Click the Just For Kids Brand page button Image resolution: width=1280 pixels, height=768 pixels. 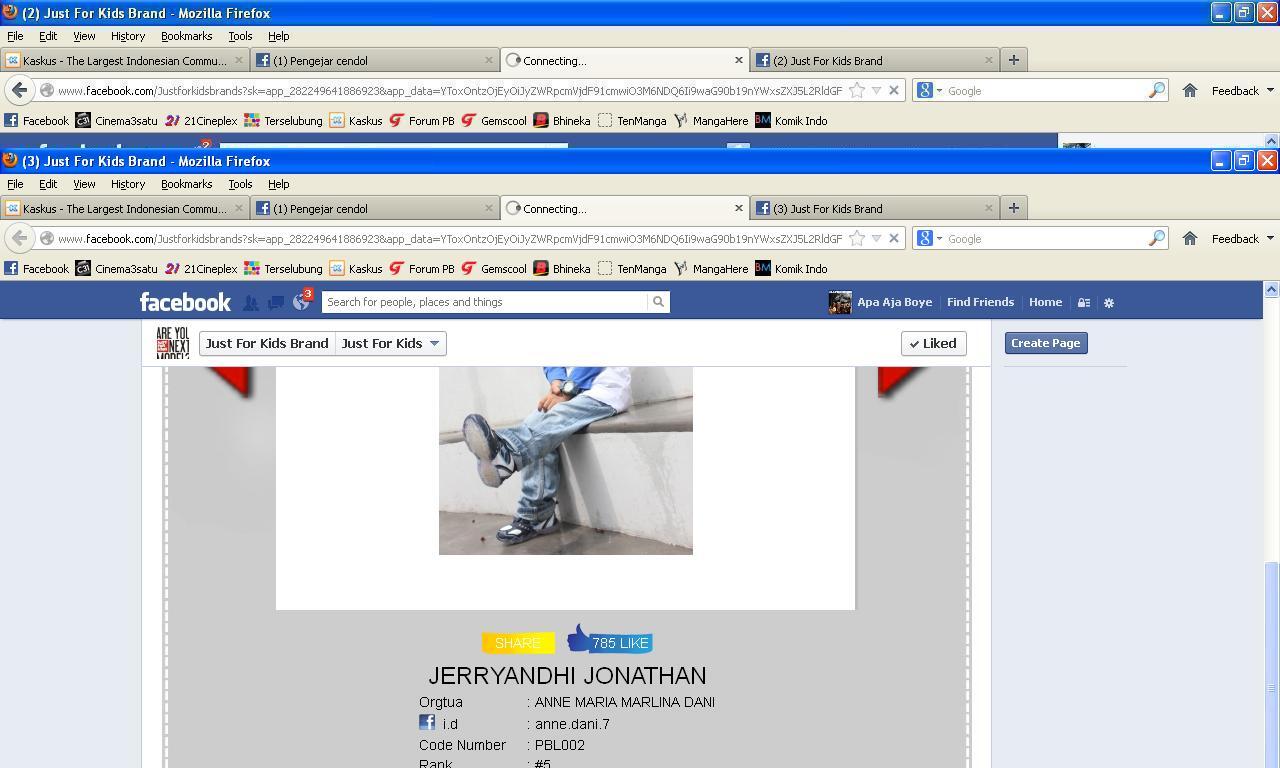[267, 343]
